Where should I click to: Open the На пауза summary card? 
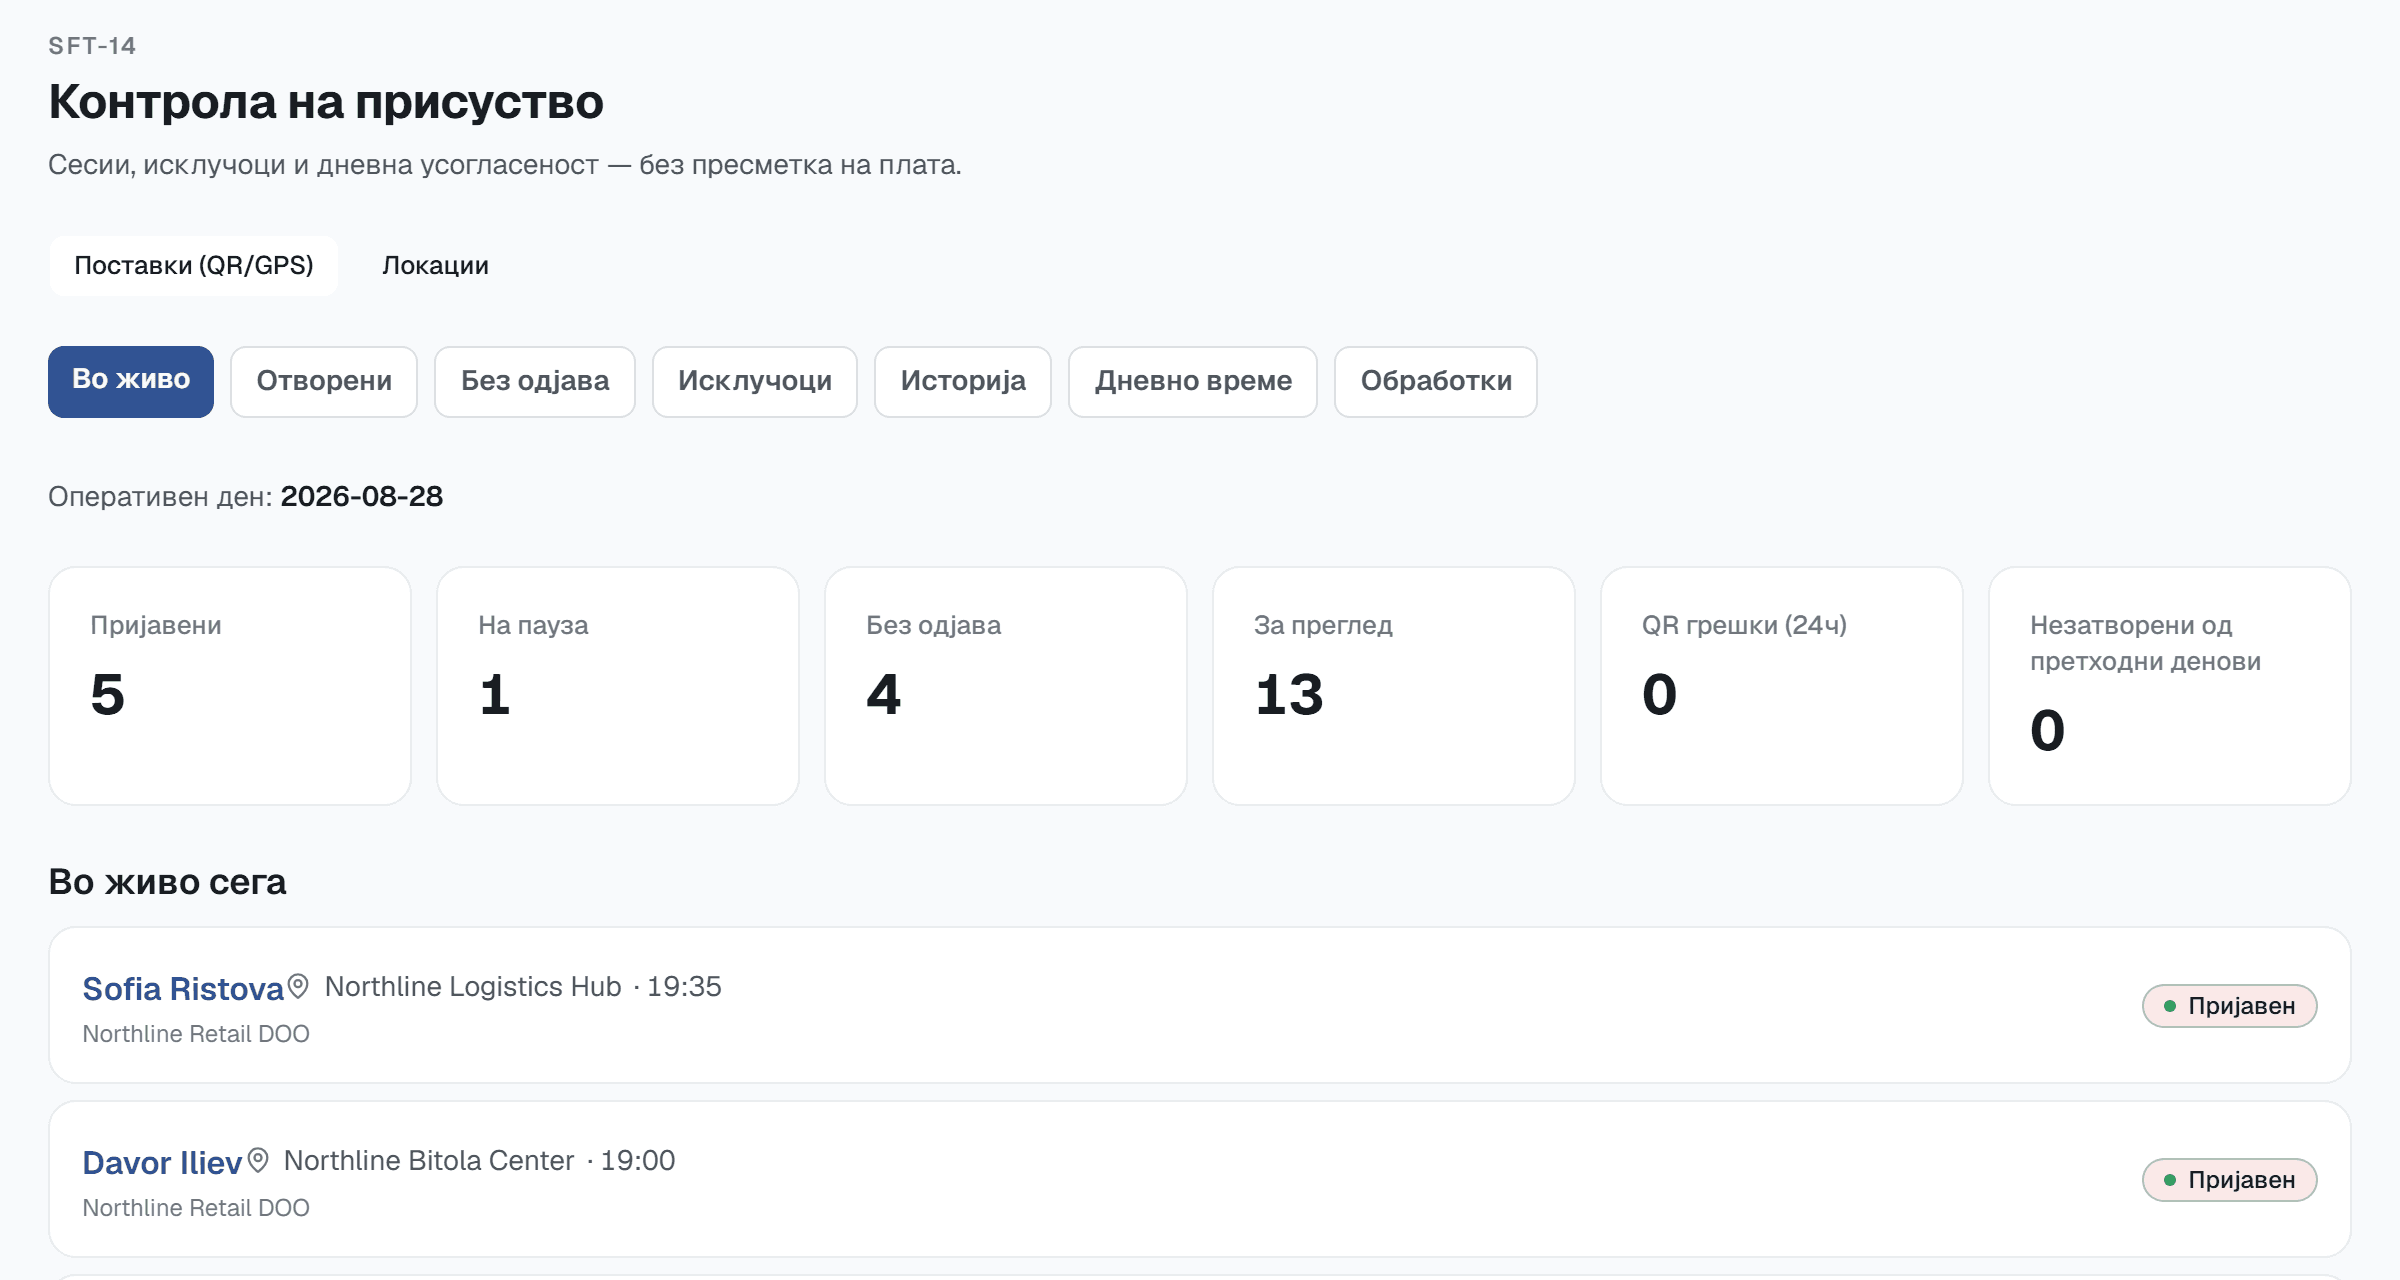618,686
